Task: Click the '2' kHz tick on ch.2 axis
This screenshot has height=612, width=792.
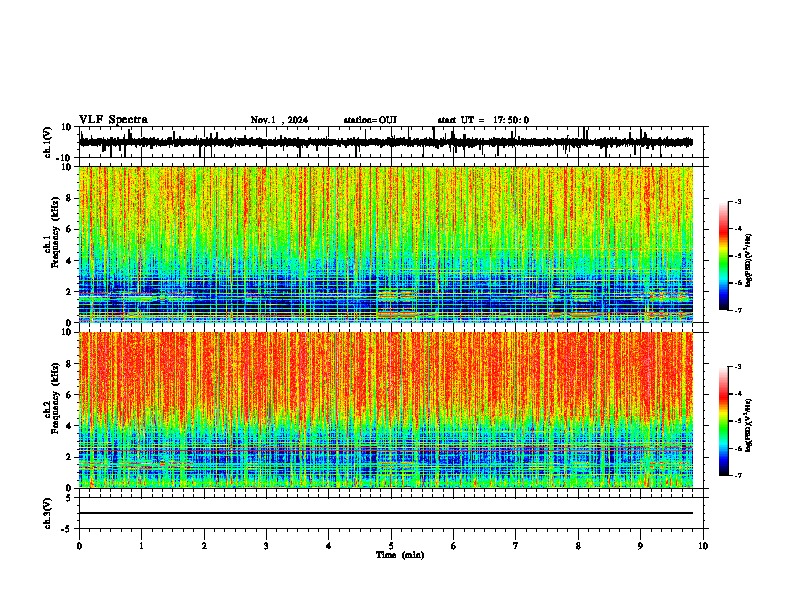Action: coord(69,456)
